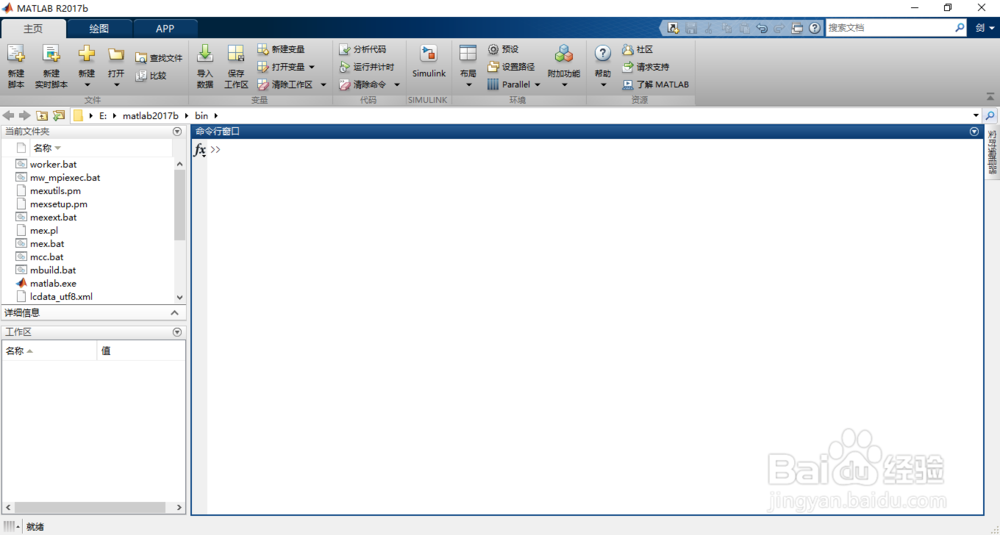The width and height of the screenshot is (1000, 535).
Task: Select mexsetup.pm in file list
Action: tap(59, 204)
